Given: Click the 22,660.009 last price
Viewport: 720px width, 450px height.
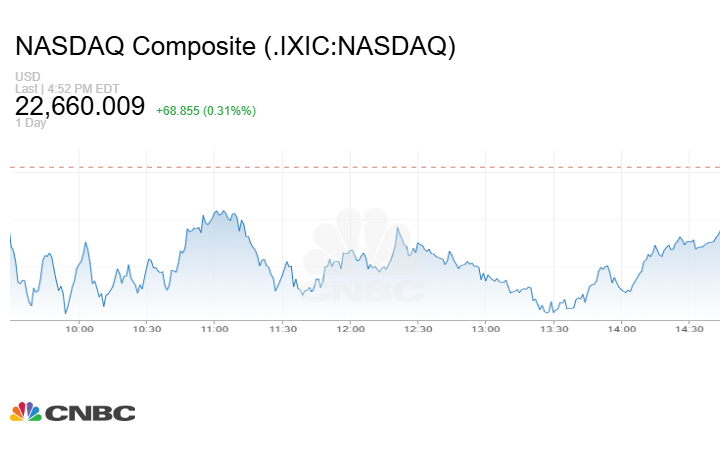Looking at the screenshot, I should (x=80, y=107).
